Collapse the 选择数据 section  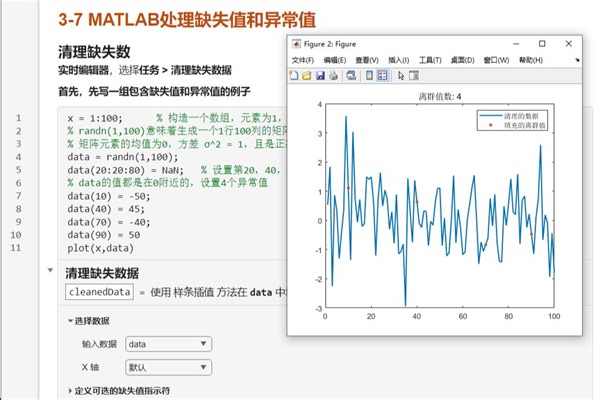(70, 321)
